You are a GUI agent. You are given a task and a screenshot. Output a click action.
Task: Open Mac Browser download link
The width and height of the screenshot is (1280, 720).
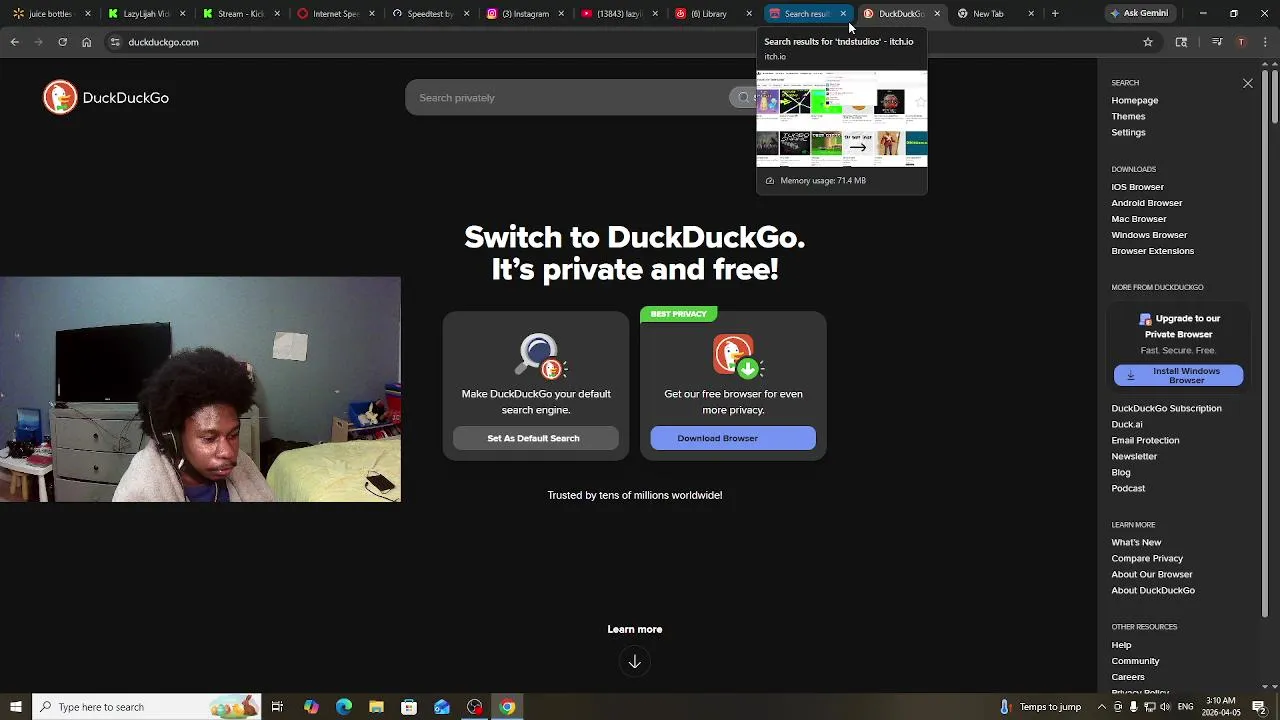(x=1138, y=219)
